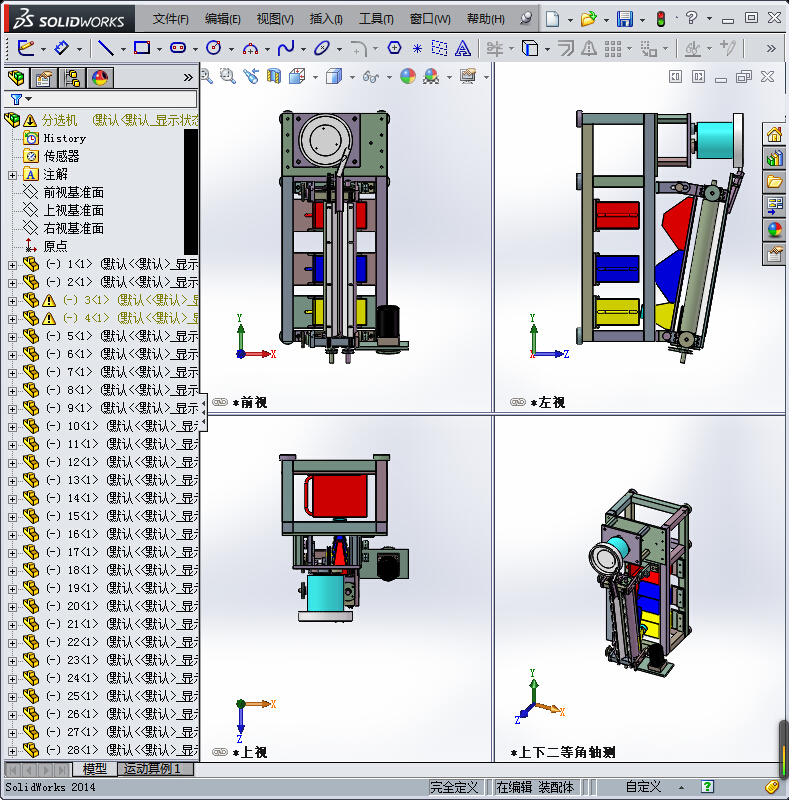Click the green help icon in status bar

(x=707, y=787)
